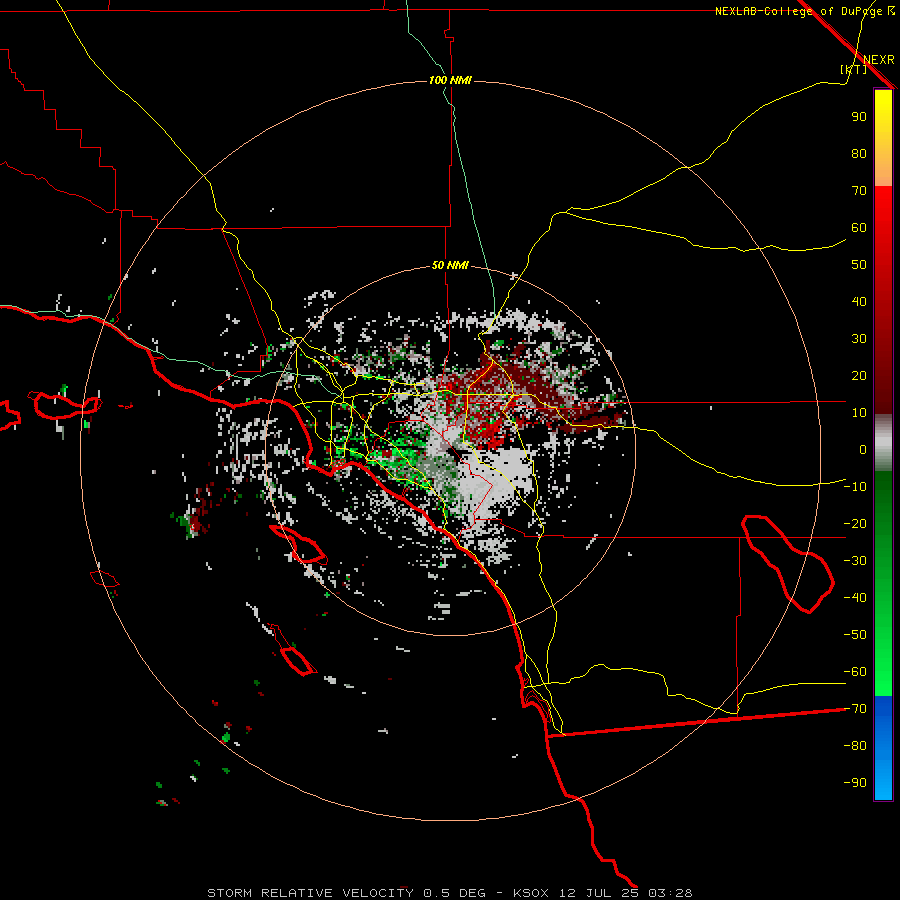Click the "50 NMI" range ring label

[451, 265]
